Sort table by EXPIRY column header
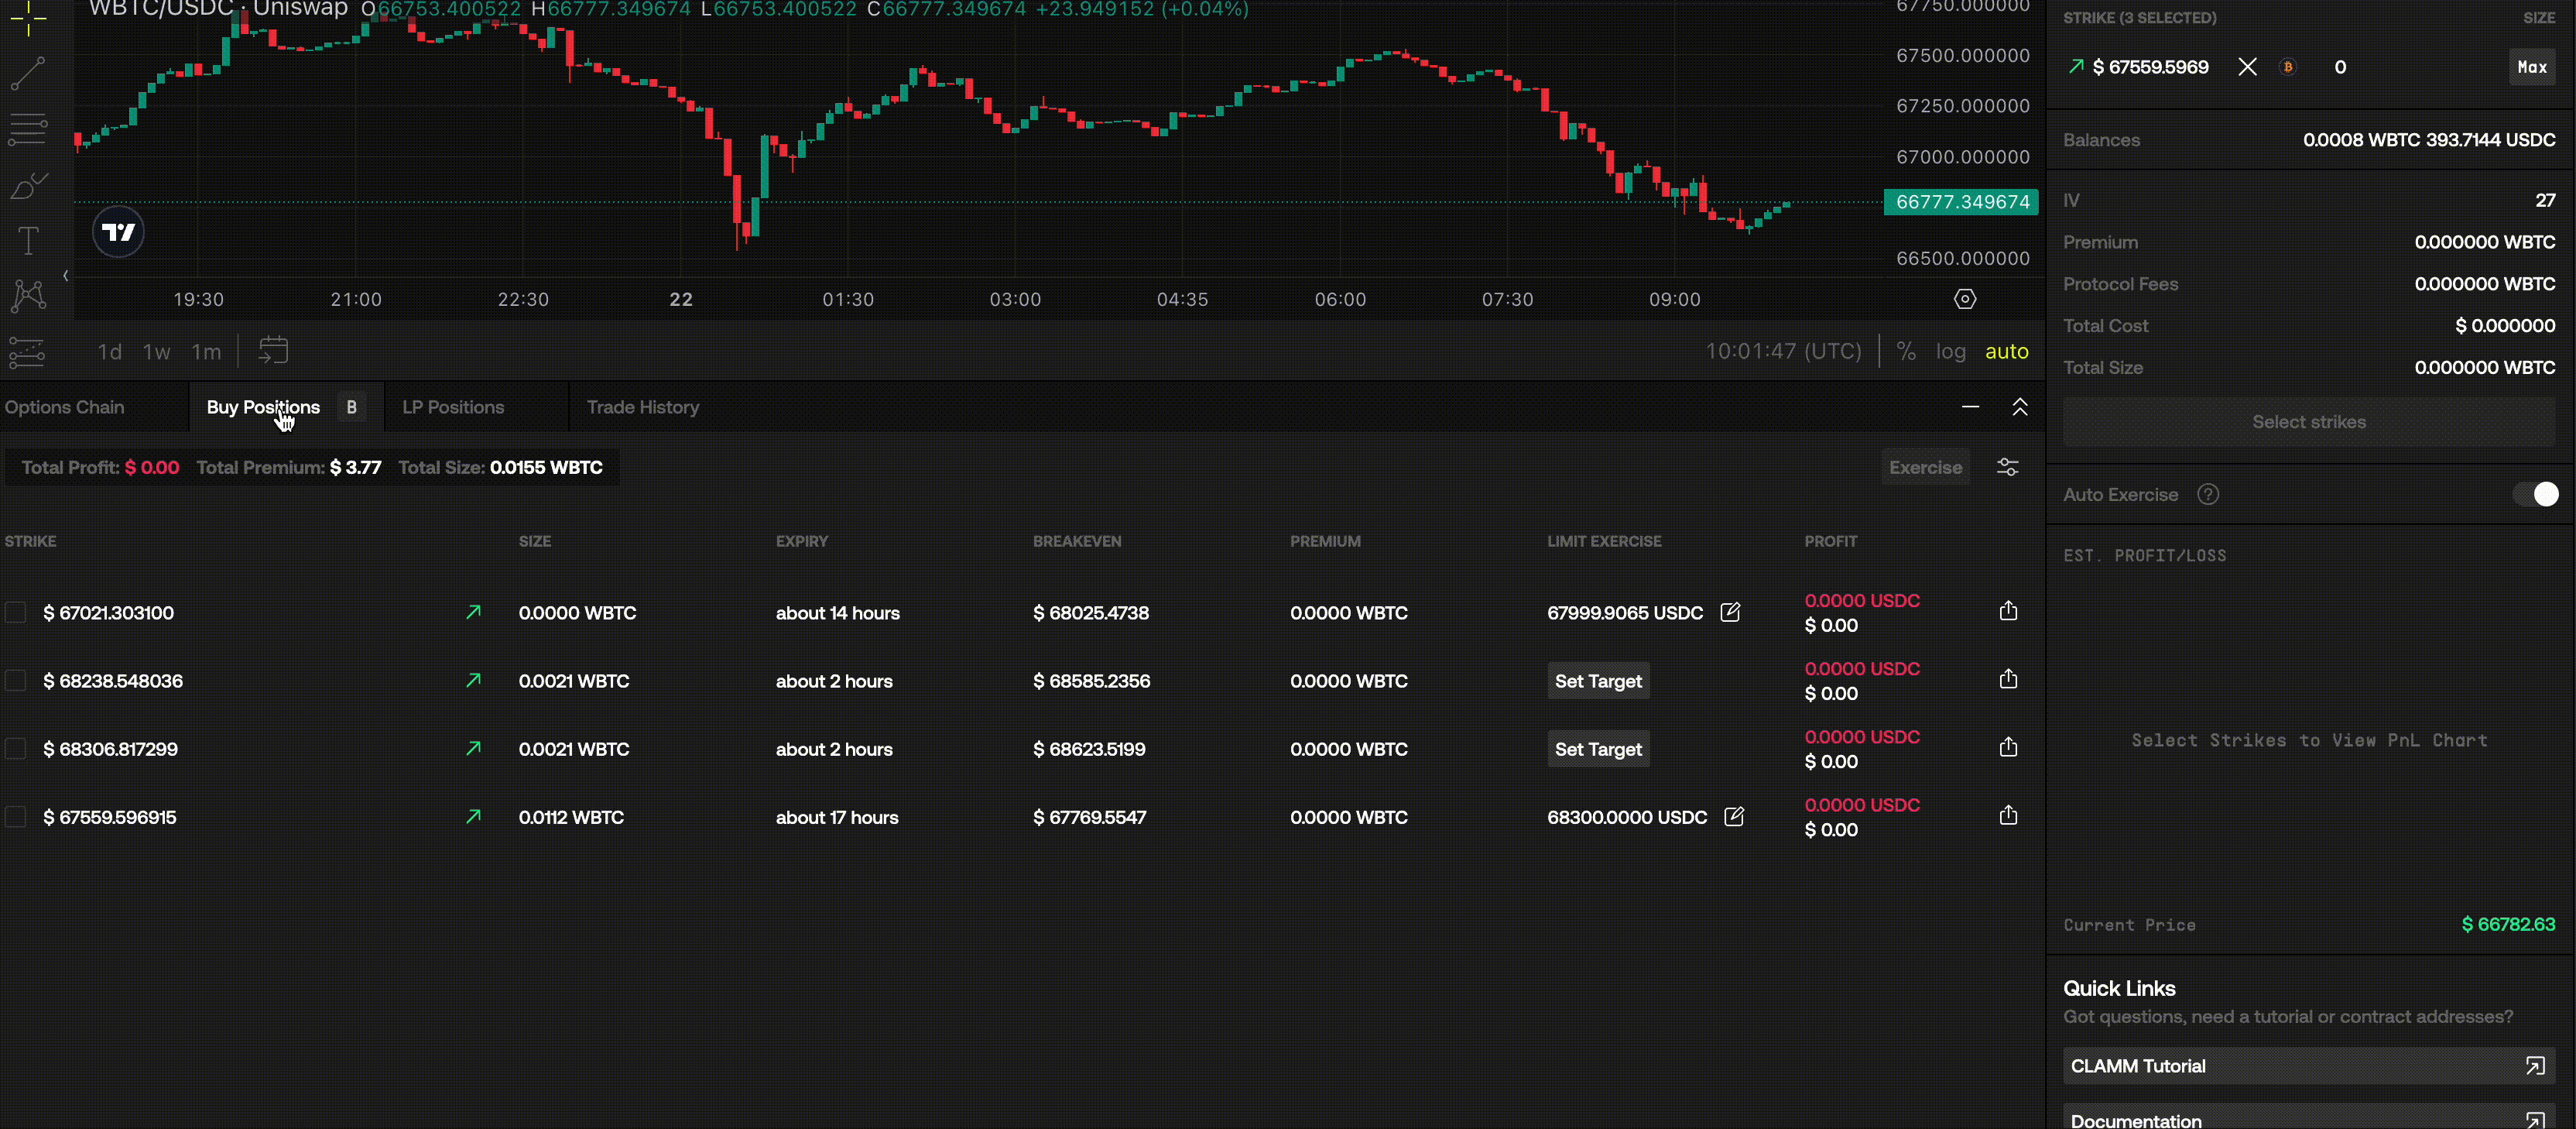Viewport: 2576px width, 1129px height. 802,541
